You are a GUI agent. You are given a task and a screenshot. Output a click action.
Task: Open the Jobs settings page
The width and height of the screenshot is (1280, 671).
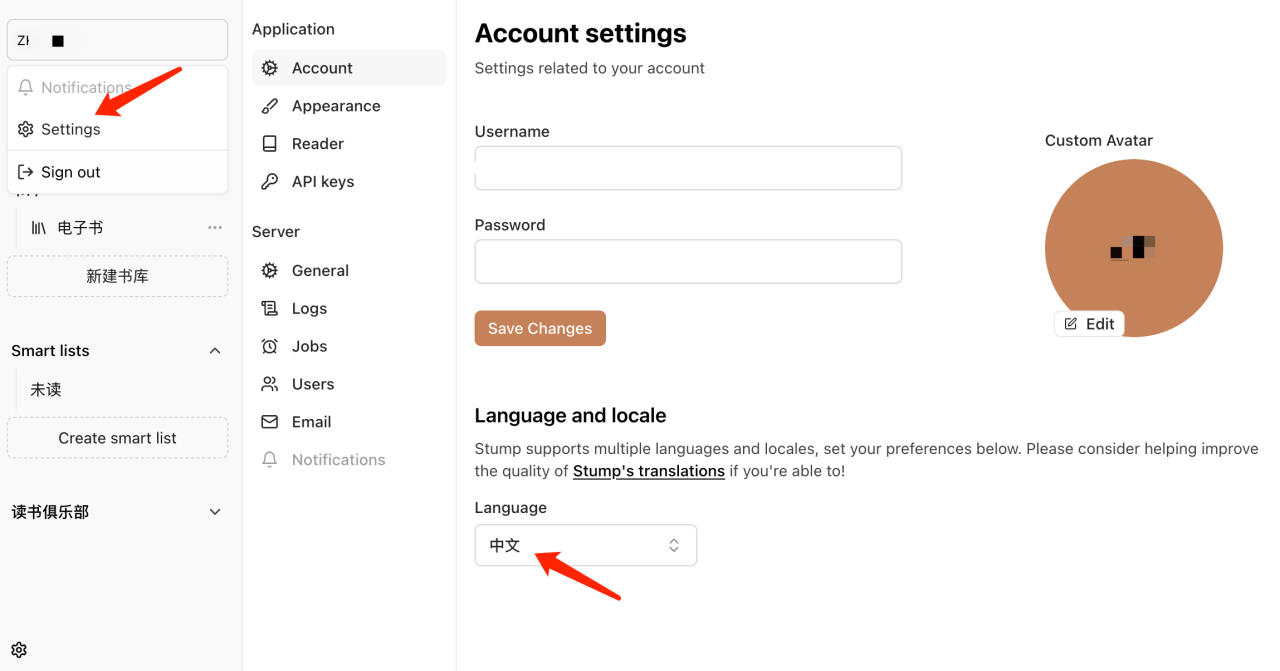[x=349, y=347]
